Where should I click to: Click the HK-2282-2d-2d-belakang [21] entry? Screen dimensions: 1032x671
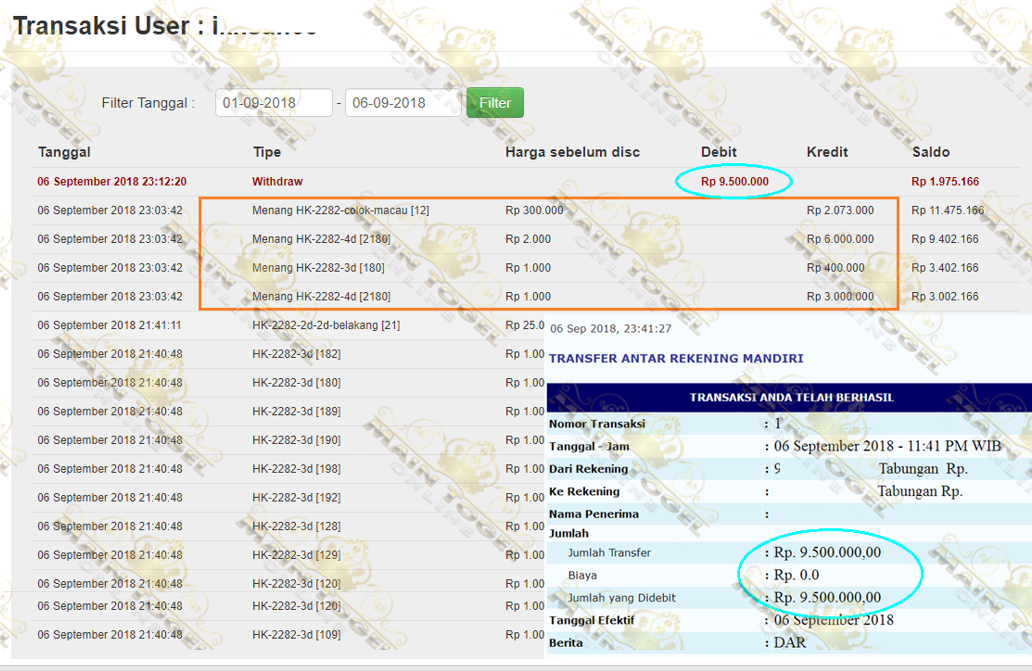pyautogui.click(x=326, y=326)
